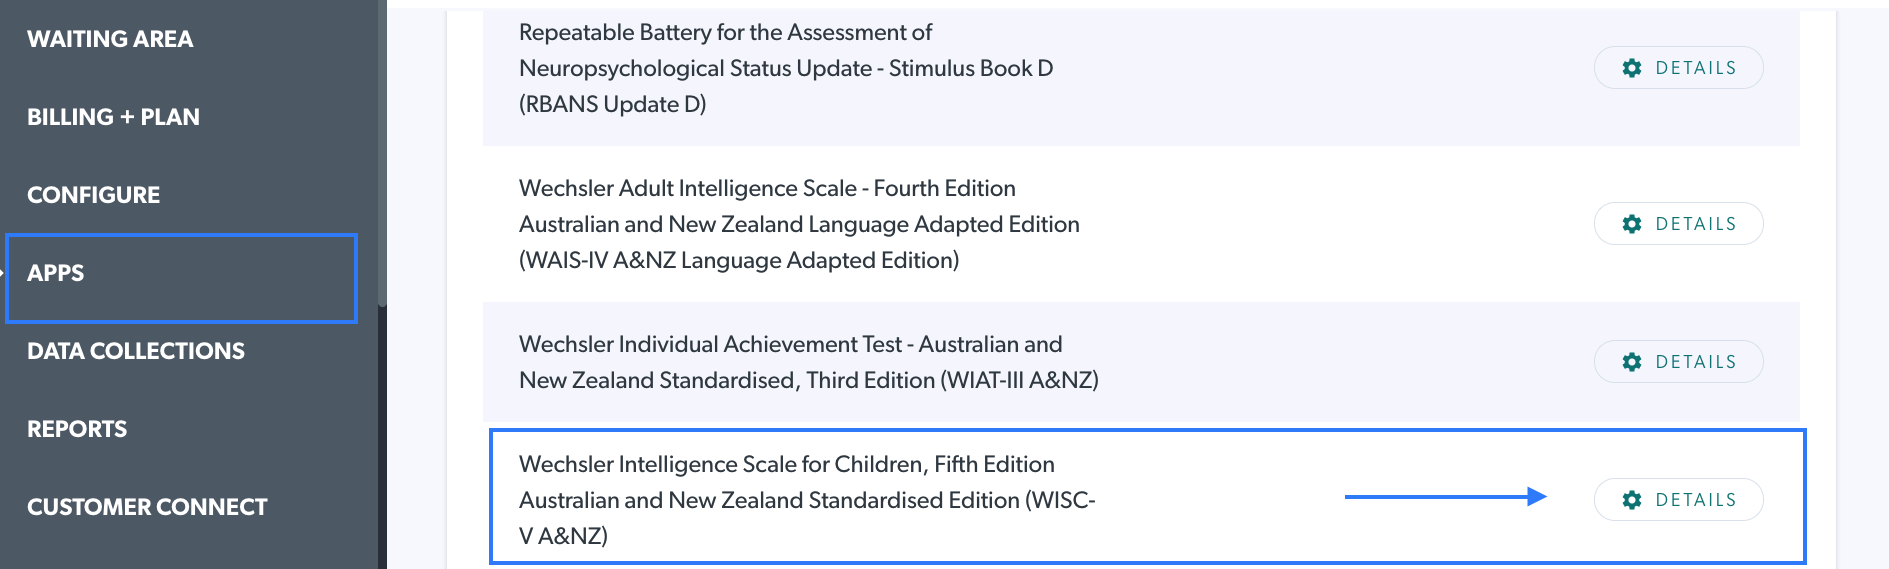Click the small arrow left of APPS
1889x569 pixels.
(3, 273)
